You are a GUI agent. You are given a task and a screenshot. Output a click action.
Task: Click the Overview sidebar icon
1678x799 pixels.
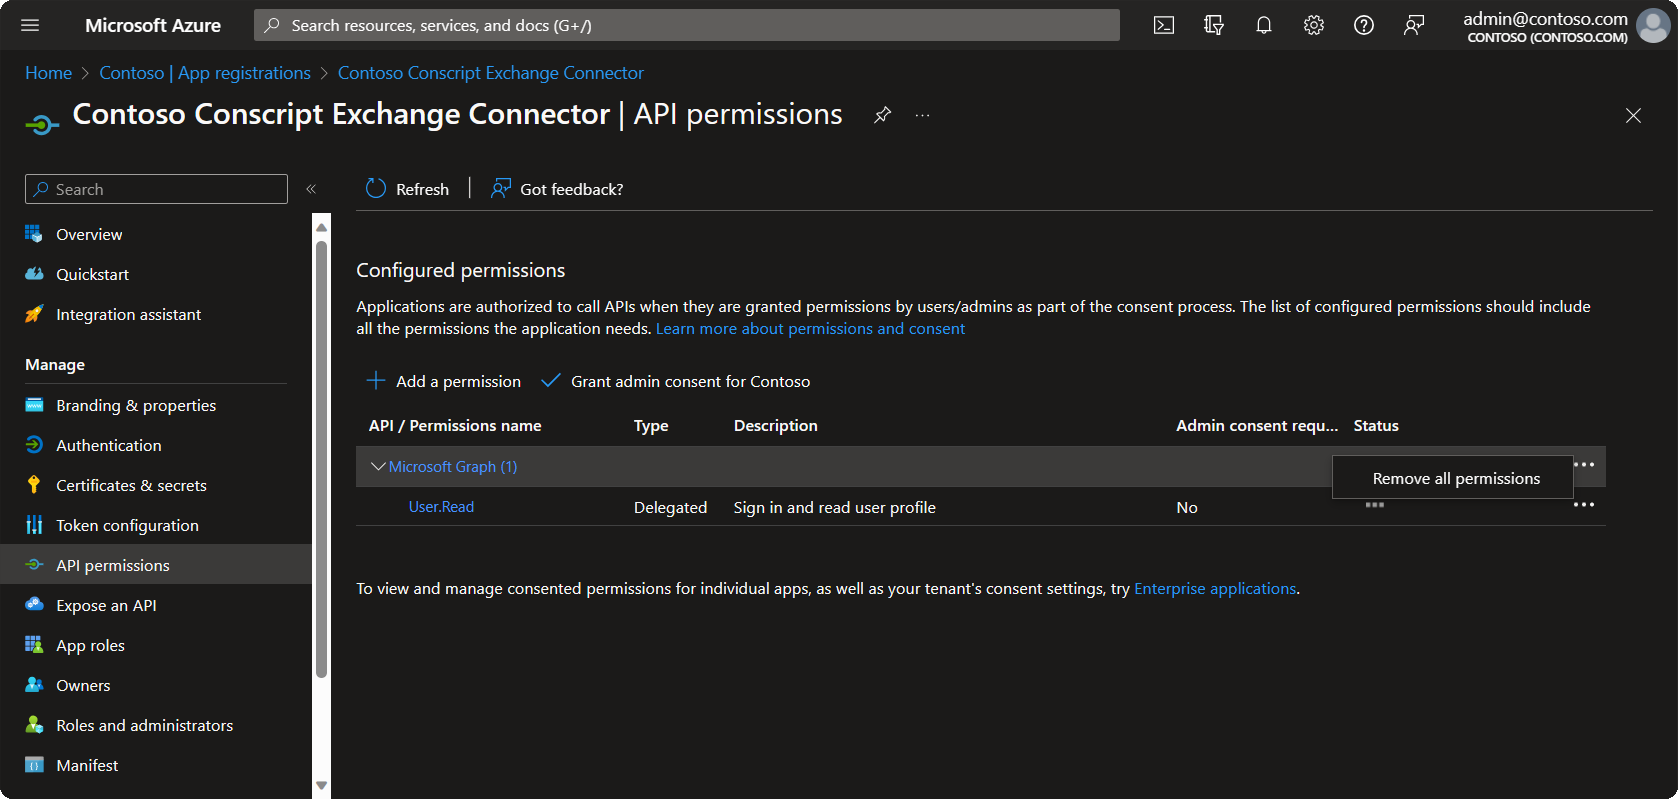click(x=34, y=234)
